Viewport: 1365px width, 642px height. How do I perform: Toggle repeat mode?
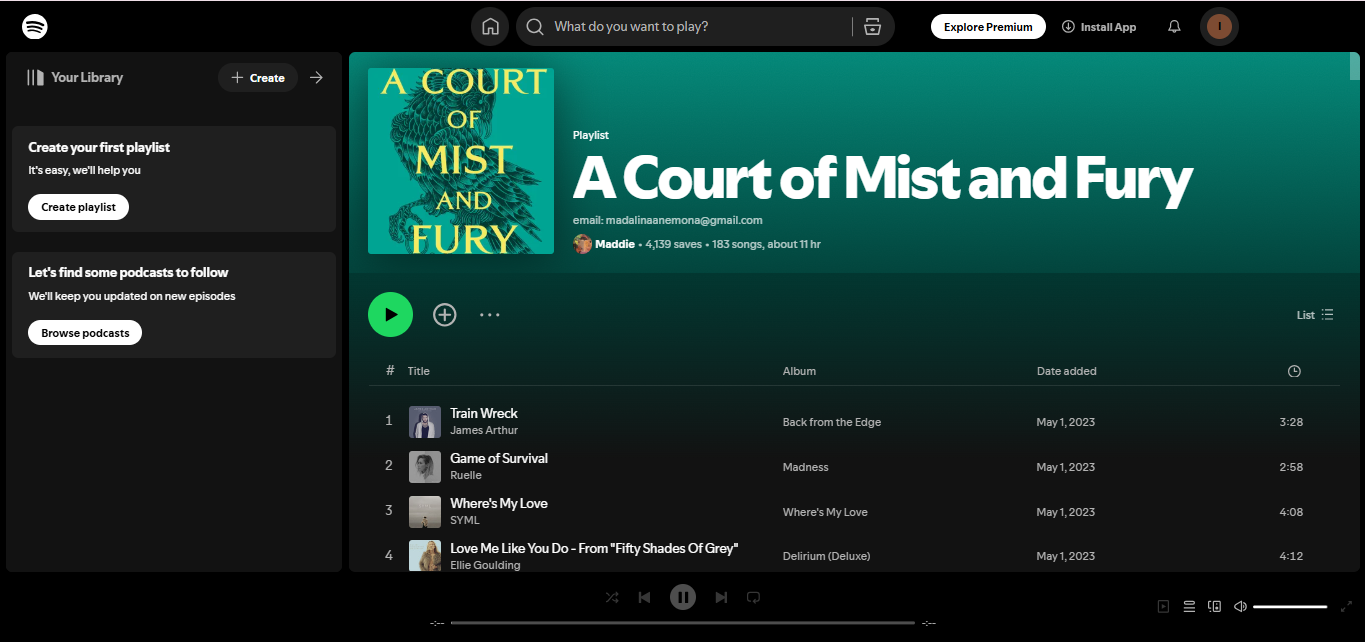coord(753,597)
